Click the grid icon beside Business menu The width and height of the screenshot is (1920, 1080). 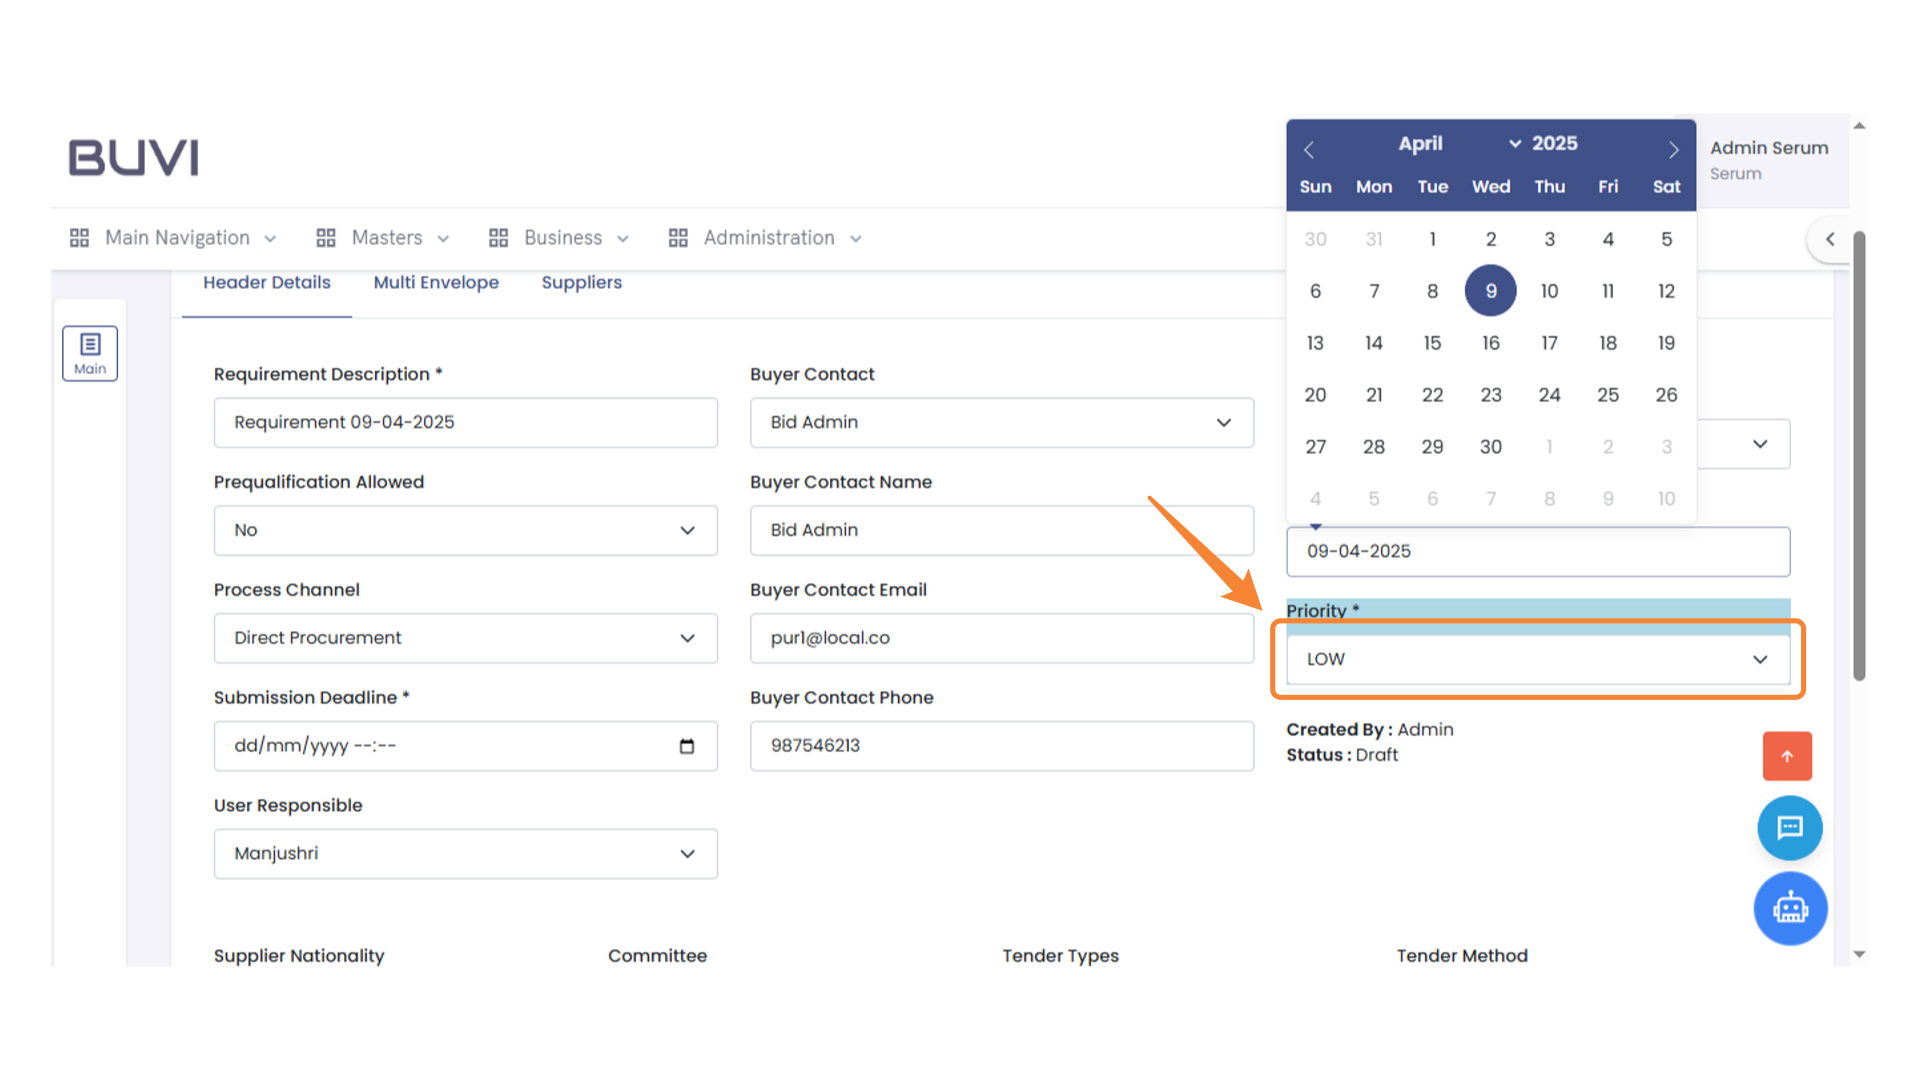pyautogui.click(x=498, y=237)
